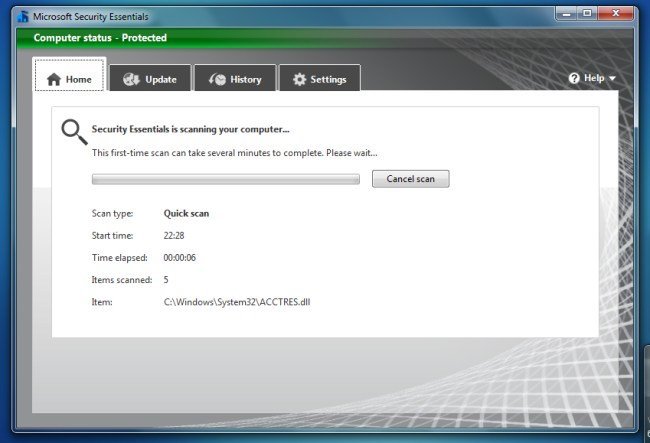Click the Help question mark icon
650x443 pixels.
coord(574,78)
